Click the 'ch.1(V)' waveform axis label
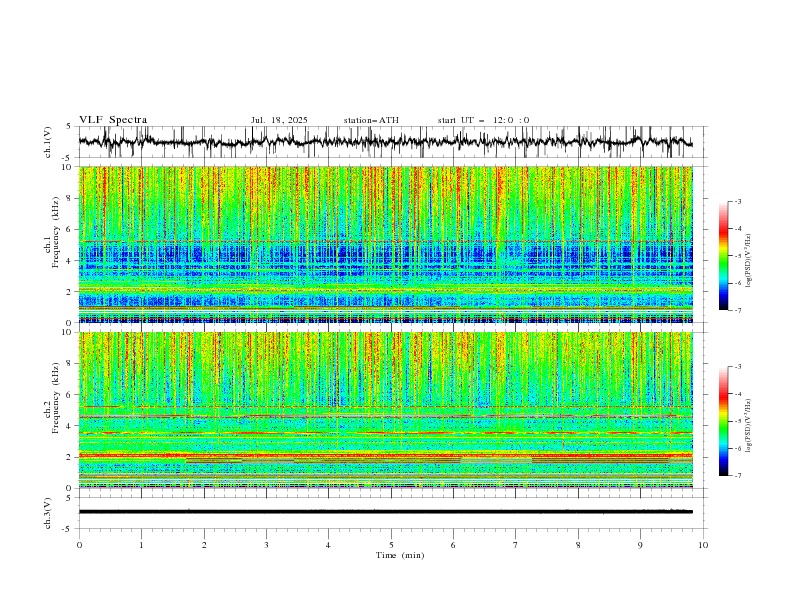792x612 pixels. 48,142
